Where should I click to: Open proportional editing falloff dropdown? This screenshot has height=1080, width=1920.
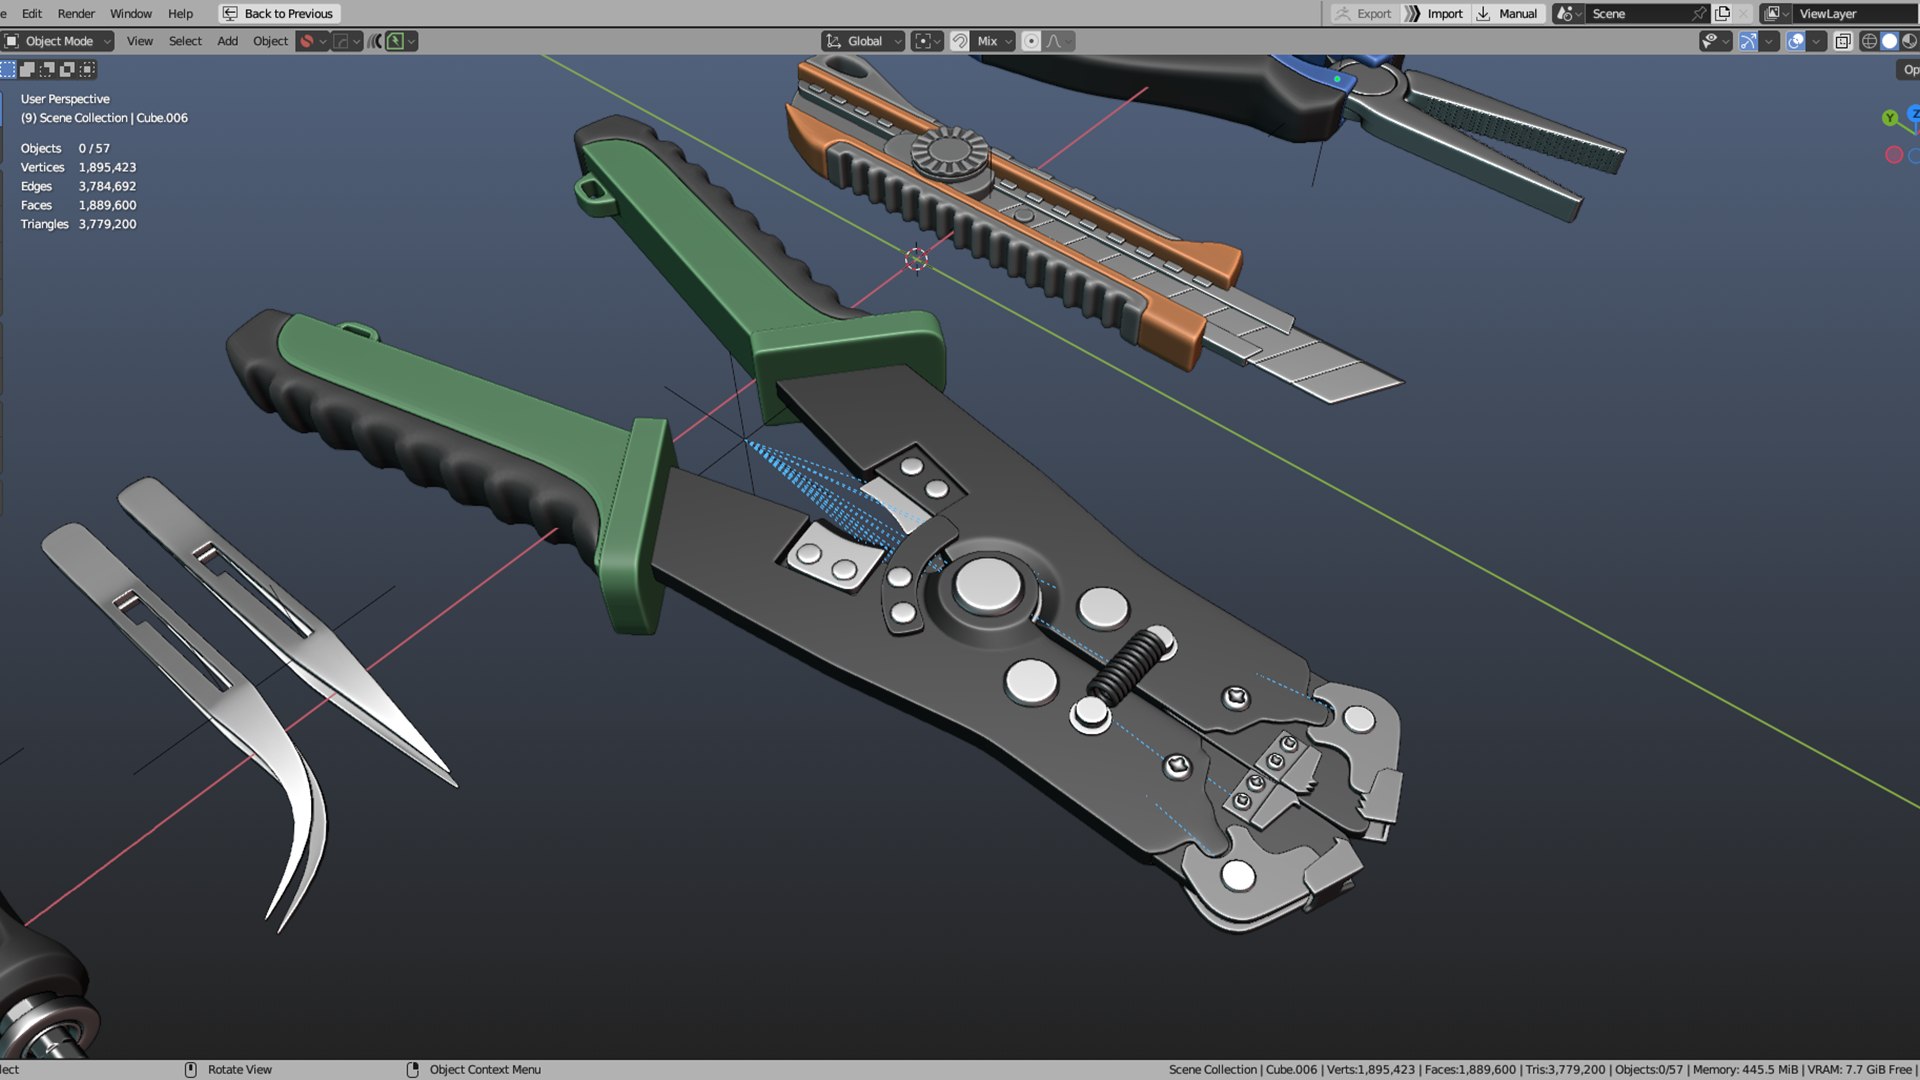[x=1059, y=41]
